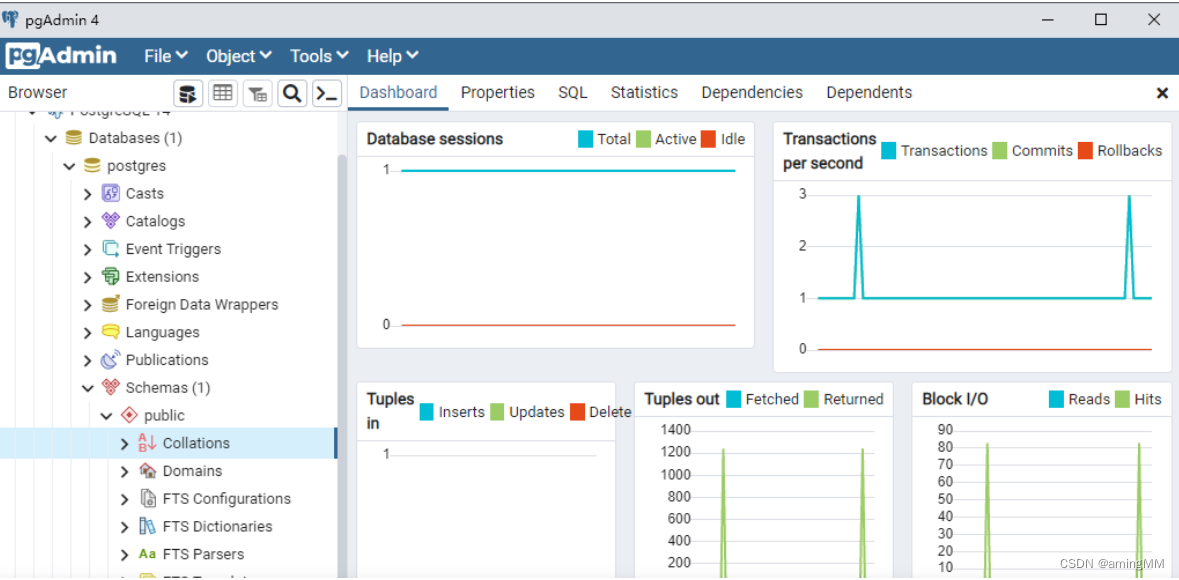Screen dimensions: 1179x580
Task: Click the Foreign Data Wrappers icon
Action: coord(111,305)
